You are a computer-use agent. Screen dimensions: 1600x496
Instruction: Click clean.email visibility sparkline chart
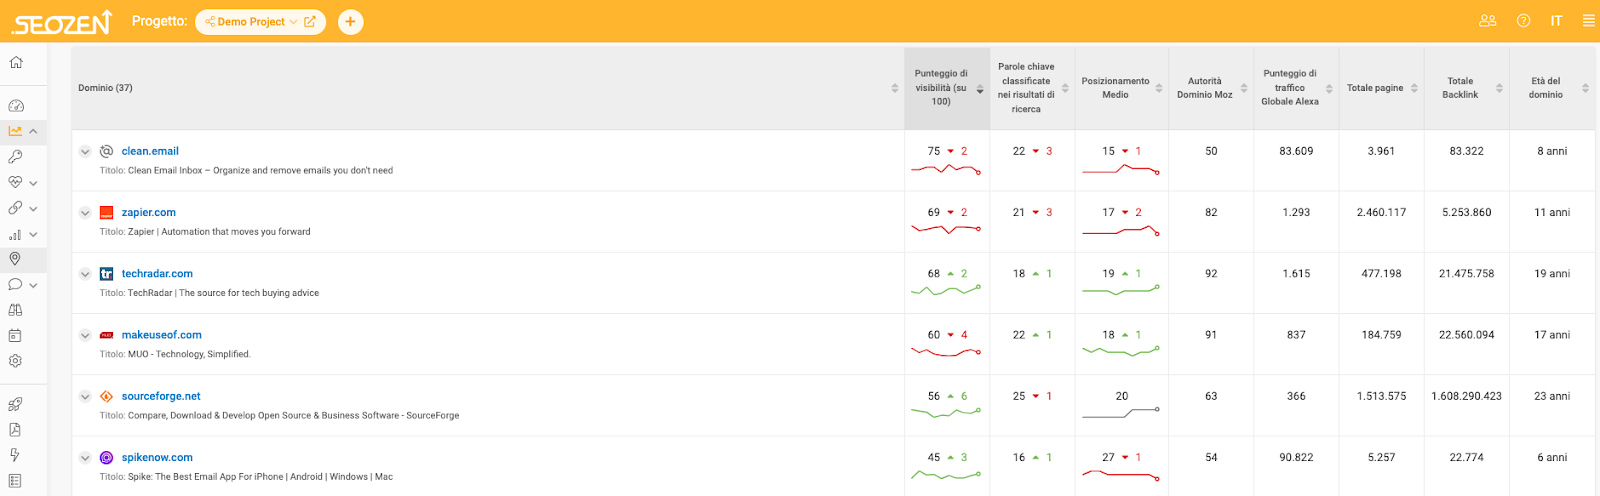(x=946, y=169)
